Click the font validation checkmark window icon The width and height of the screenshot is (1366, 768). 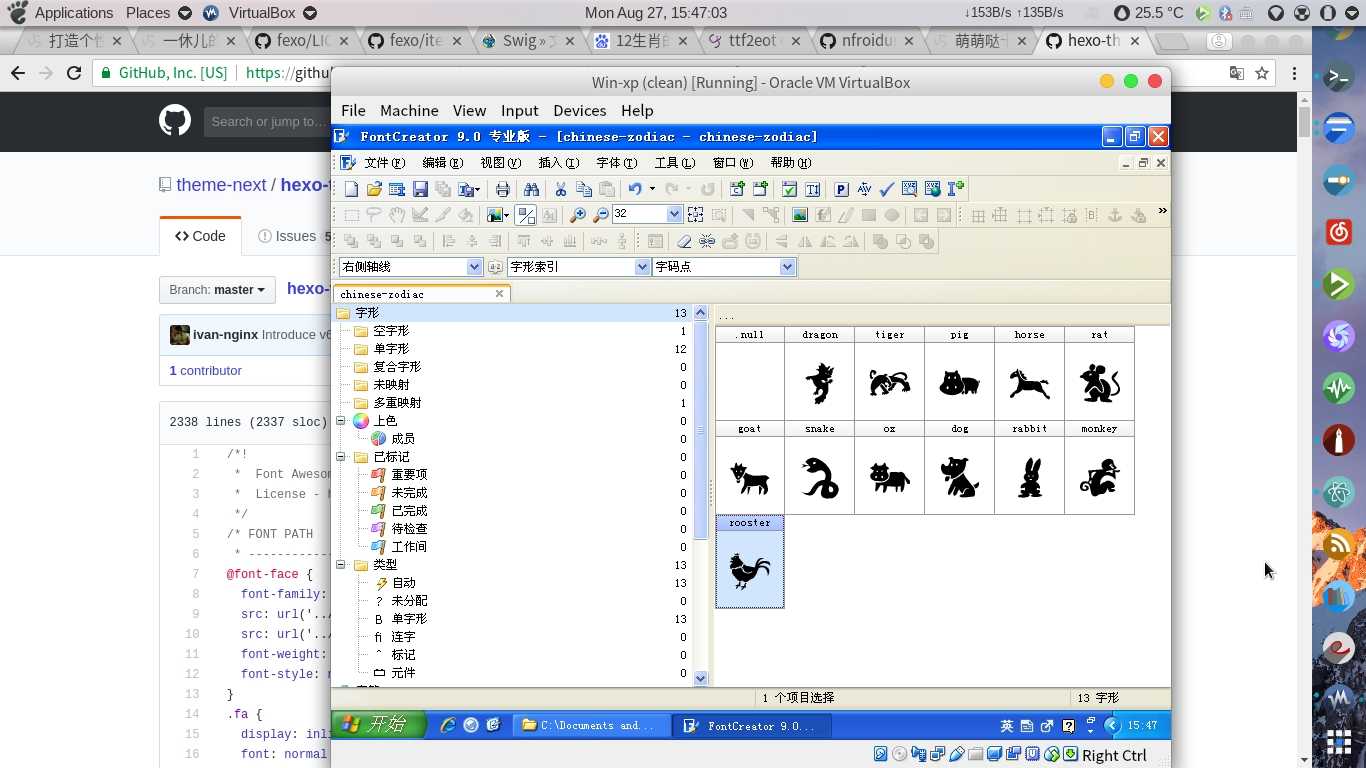(x=789, y=189)
